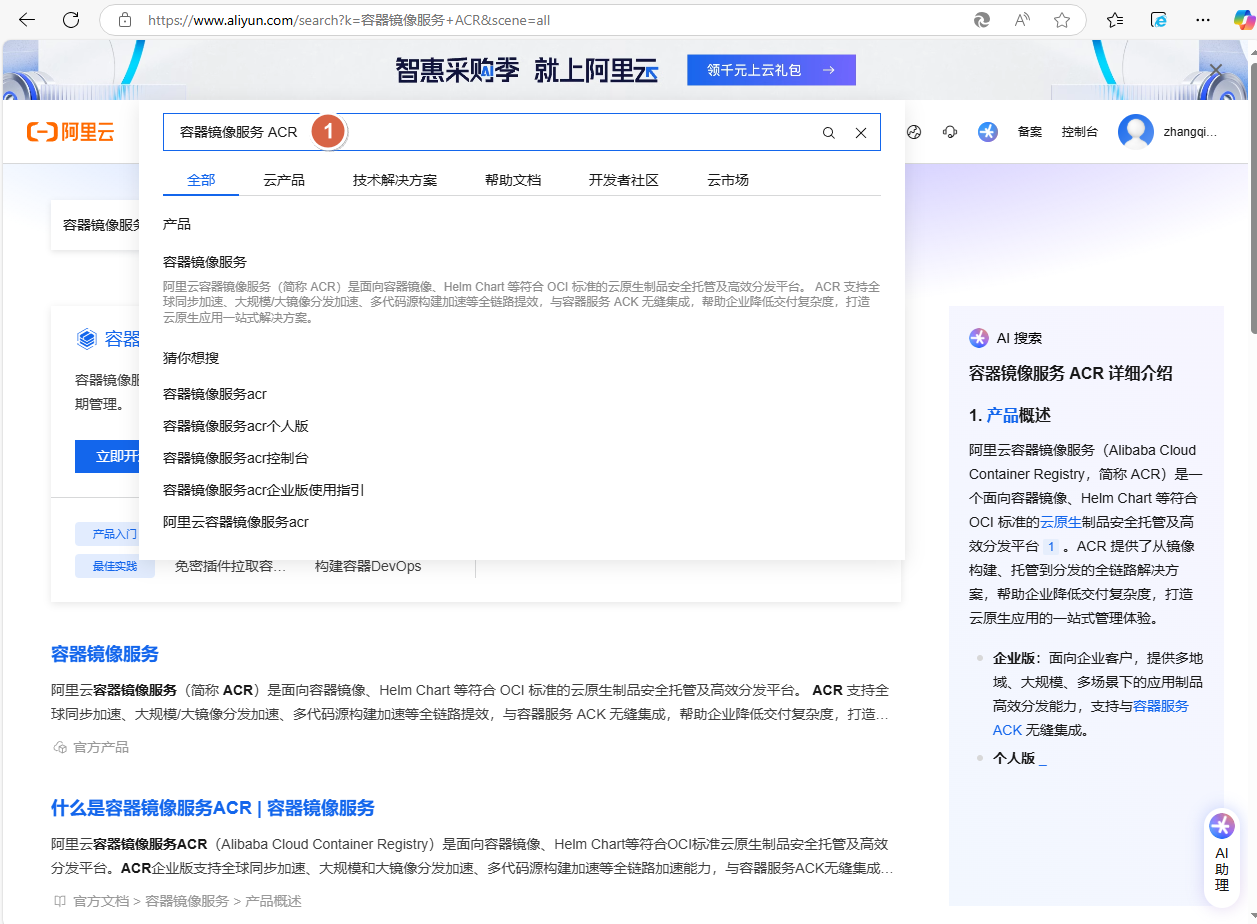Click the 云原生 link in AI summary
Viewport: 1257px width, 924px height.
tap(1061, 522)
